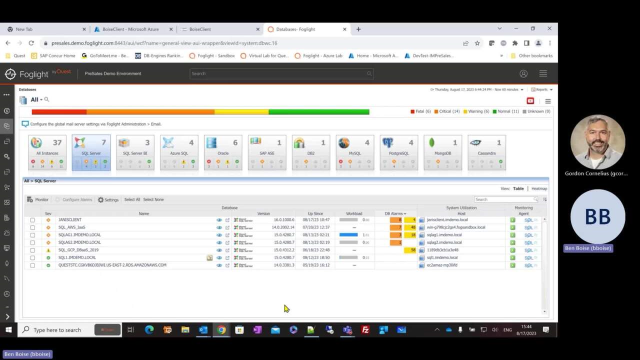Open the PostgreSQL database tile
The width and height of the screenshot is (640, 360).
point(399,153)
